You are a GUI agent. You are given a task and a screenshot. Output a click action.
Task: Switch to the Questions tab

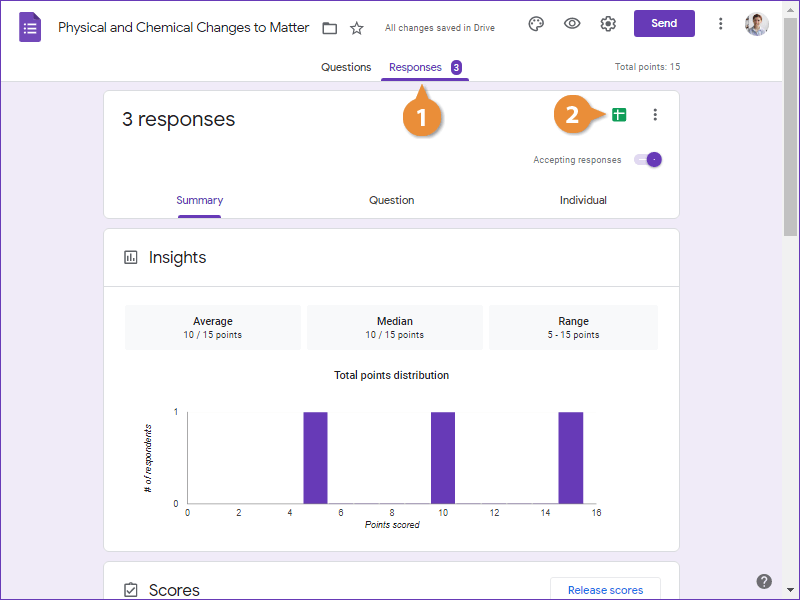[x=346, y=67]
